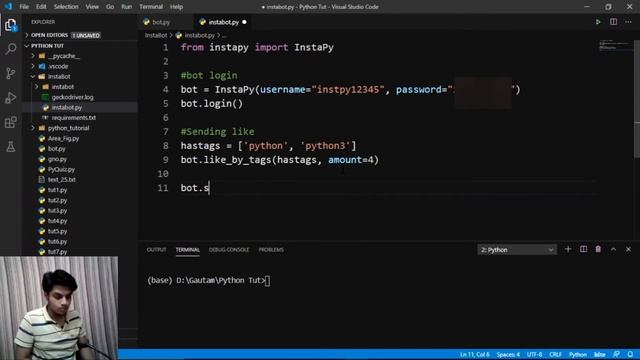Open the Run menu
This screenshot has height=360, width=640.
pyautogui.click(x=127, y=7)
